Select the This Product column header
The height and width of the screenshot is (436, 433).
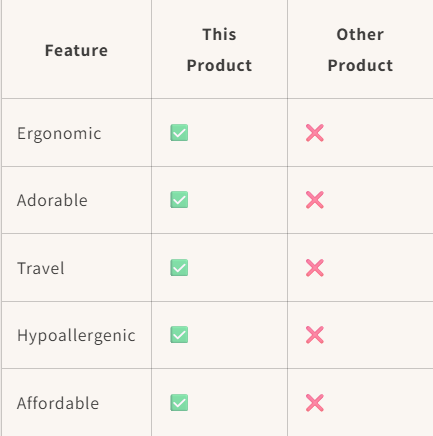[x=219, y=50]
